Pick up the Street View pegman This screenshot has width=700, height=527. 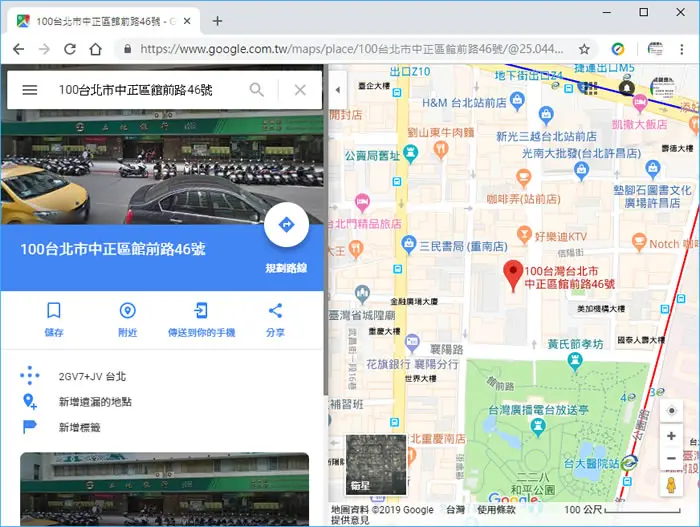click(x=671, y=485)
